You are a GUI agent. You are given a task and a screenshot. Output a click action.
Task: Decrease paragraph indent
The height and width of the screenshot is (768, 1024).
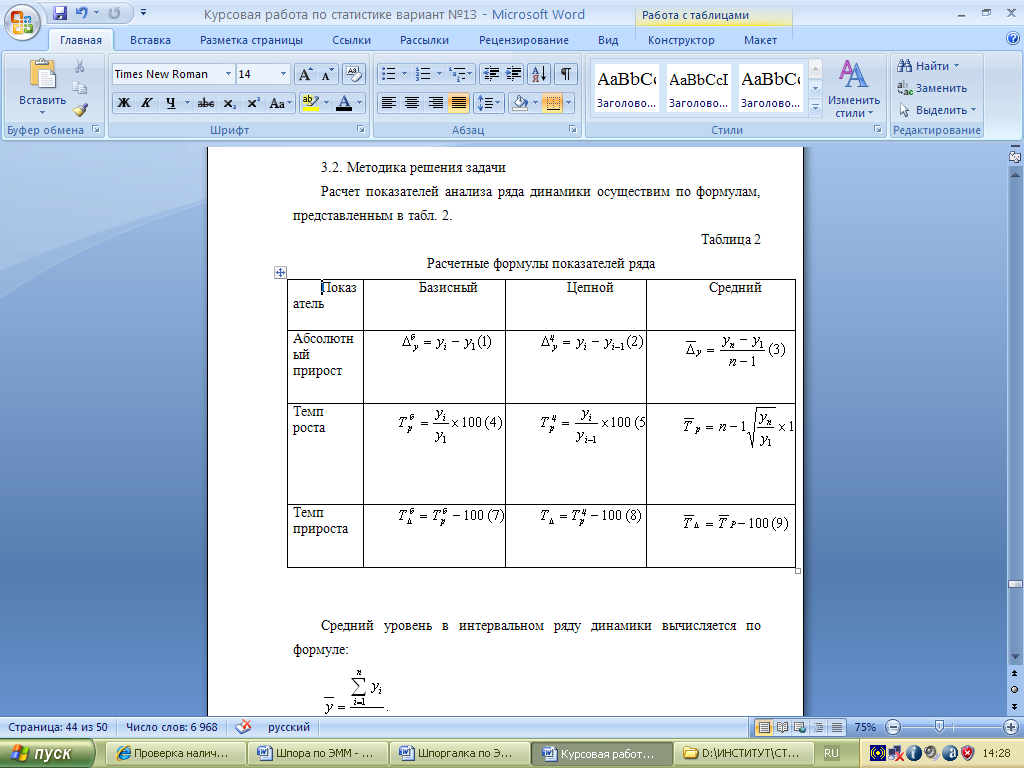[x=490, y=74]
